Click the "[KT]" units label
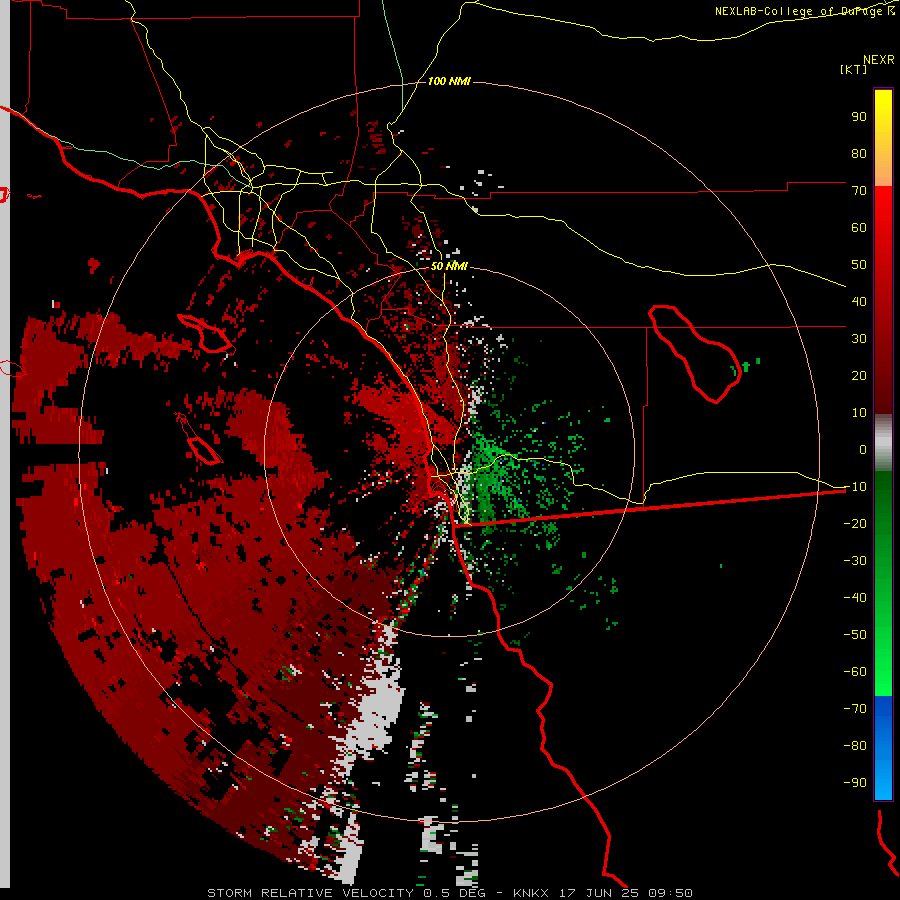 [x=854, y=69]
